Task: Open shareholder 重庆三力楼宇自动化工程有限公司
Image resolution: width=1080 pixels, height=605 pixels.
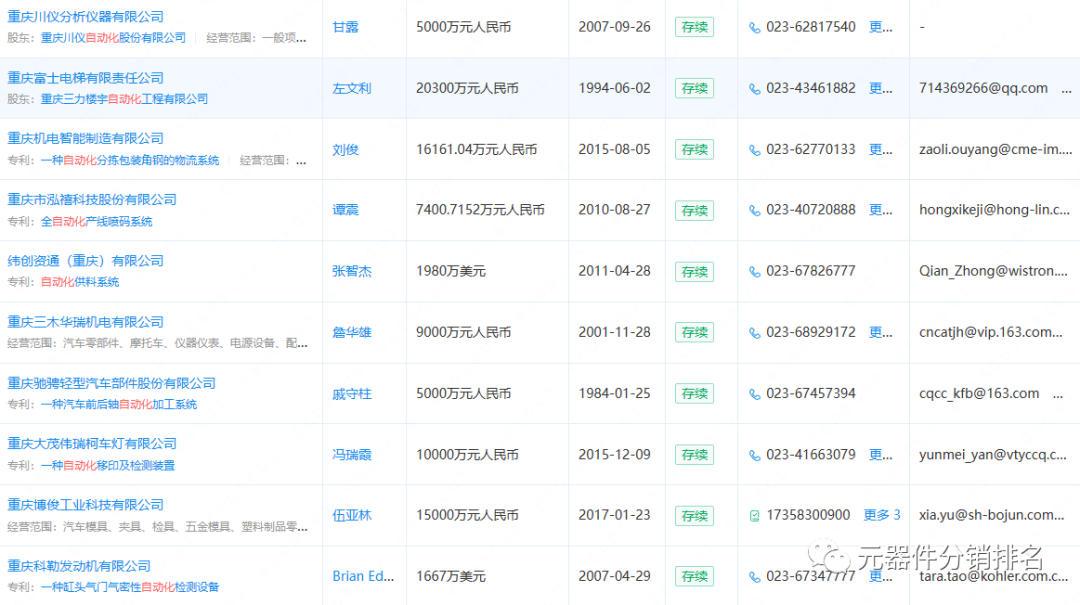Action: pos(125,99)
